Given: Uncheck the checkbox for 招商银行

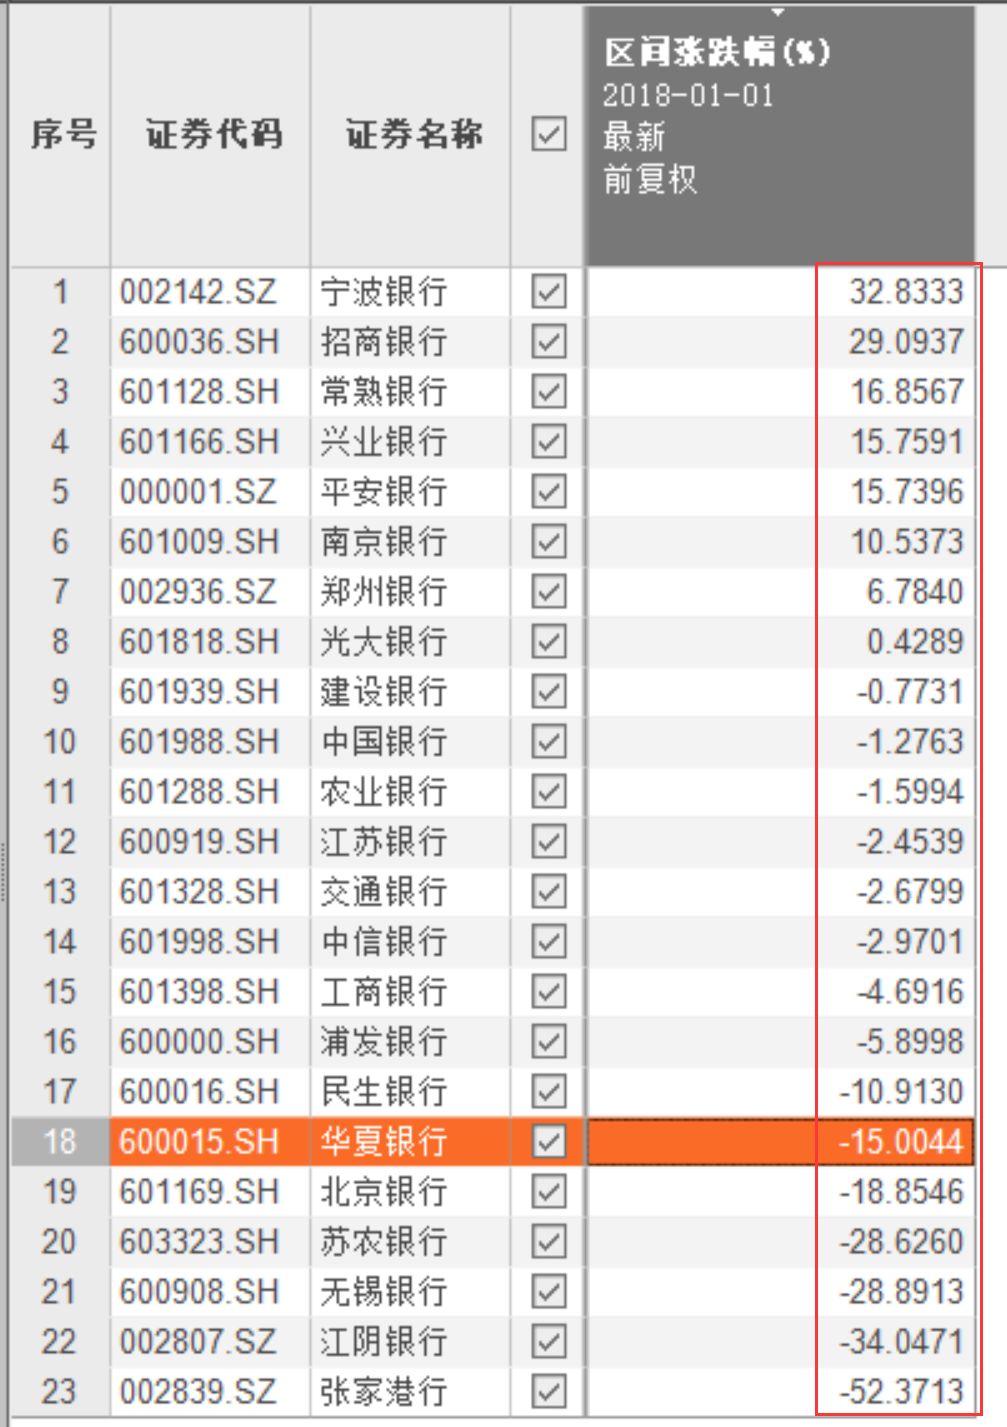Looking at the screenshot, I should 549,341.
